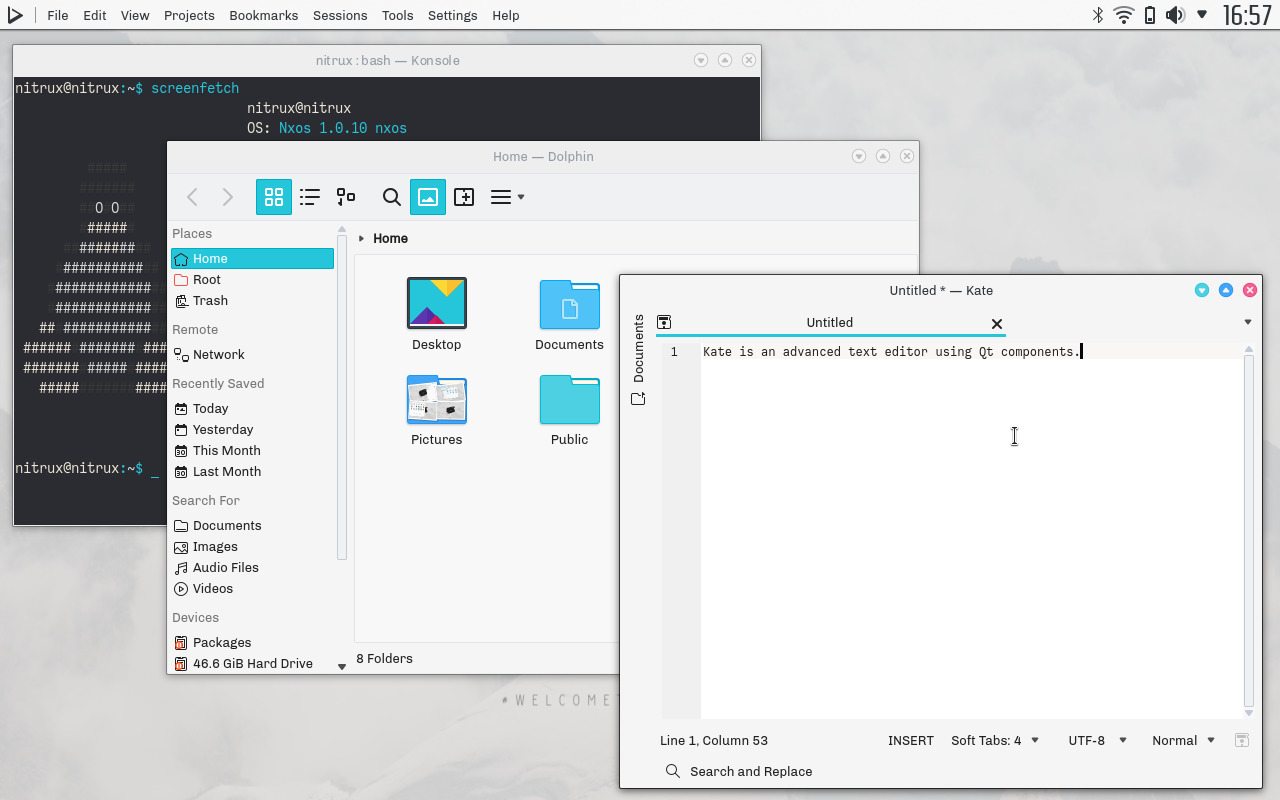Open the search bar in Dolphin's toolbar
This screenshot has width=1280, height=800.
(x=391, y=197)
